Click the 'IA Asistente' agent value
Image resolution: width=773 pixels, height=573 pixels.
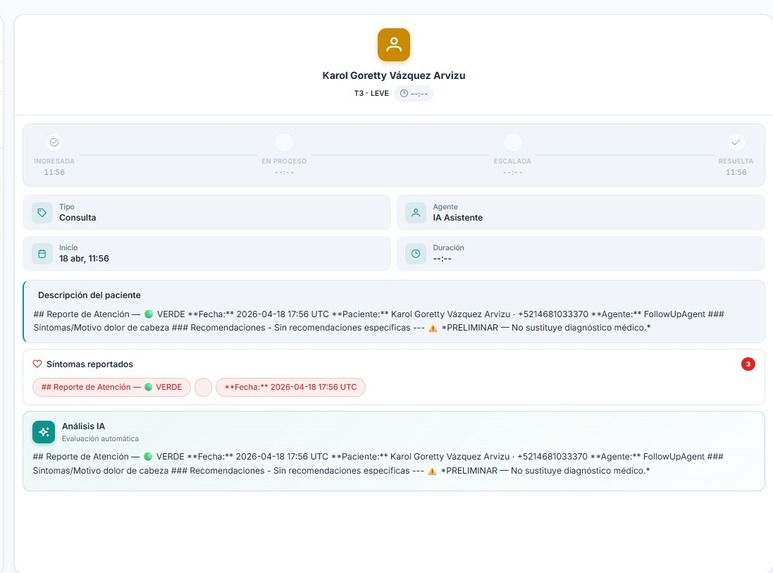(457, 217)
